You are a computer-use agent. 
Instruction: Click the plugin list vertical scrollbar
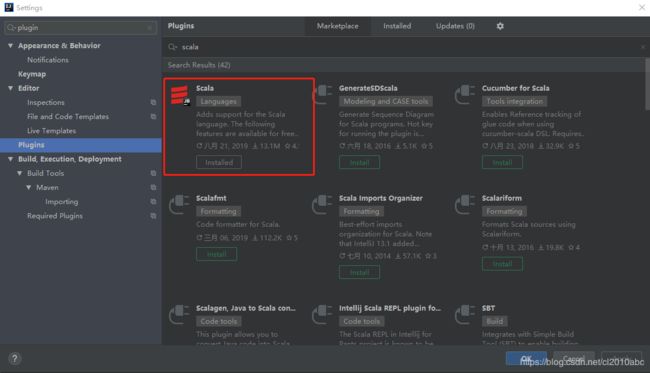click(647, 85)
